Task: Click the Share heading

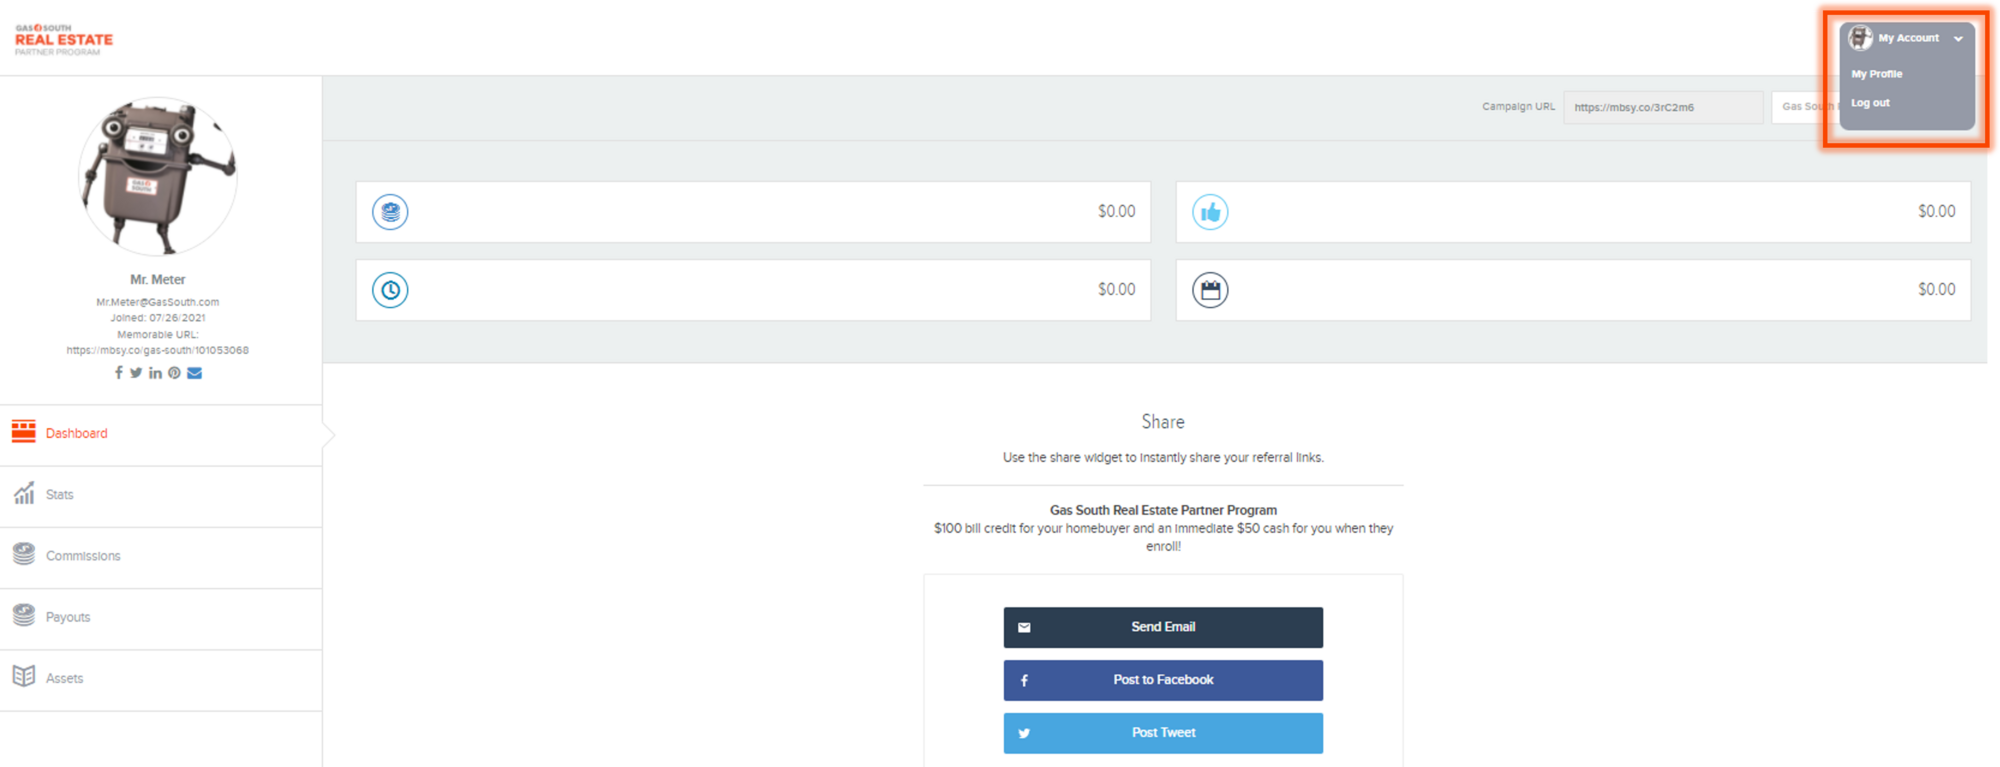Action: (1163, 422)
